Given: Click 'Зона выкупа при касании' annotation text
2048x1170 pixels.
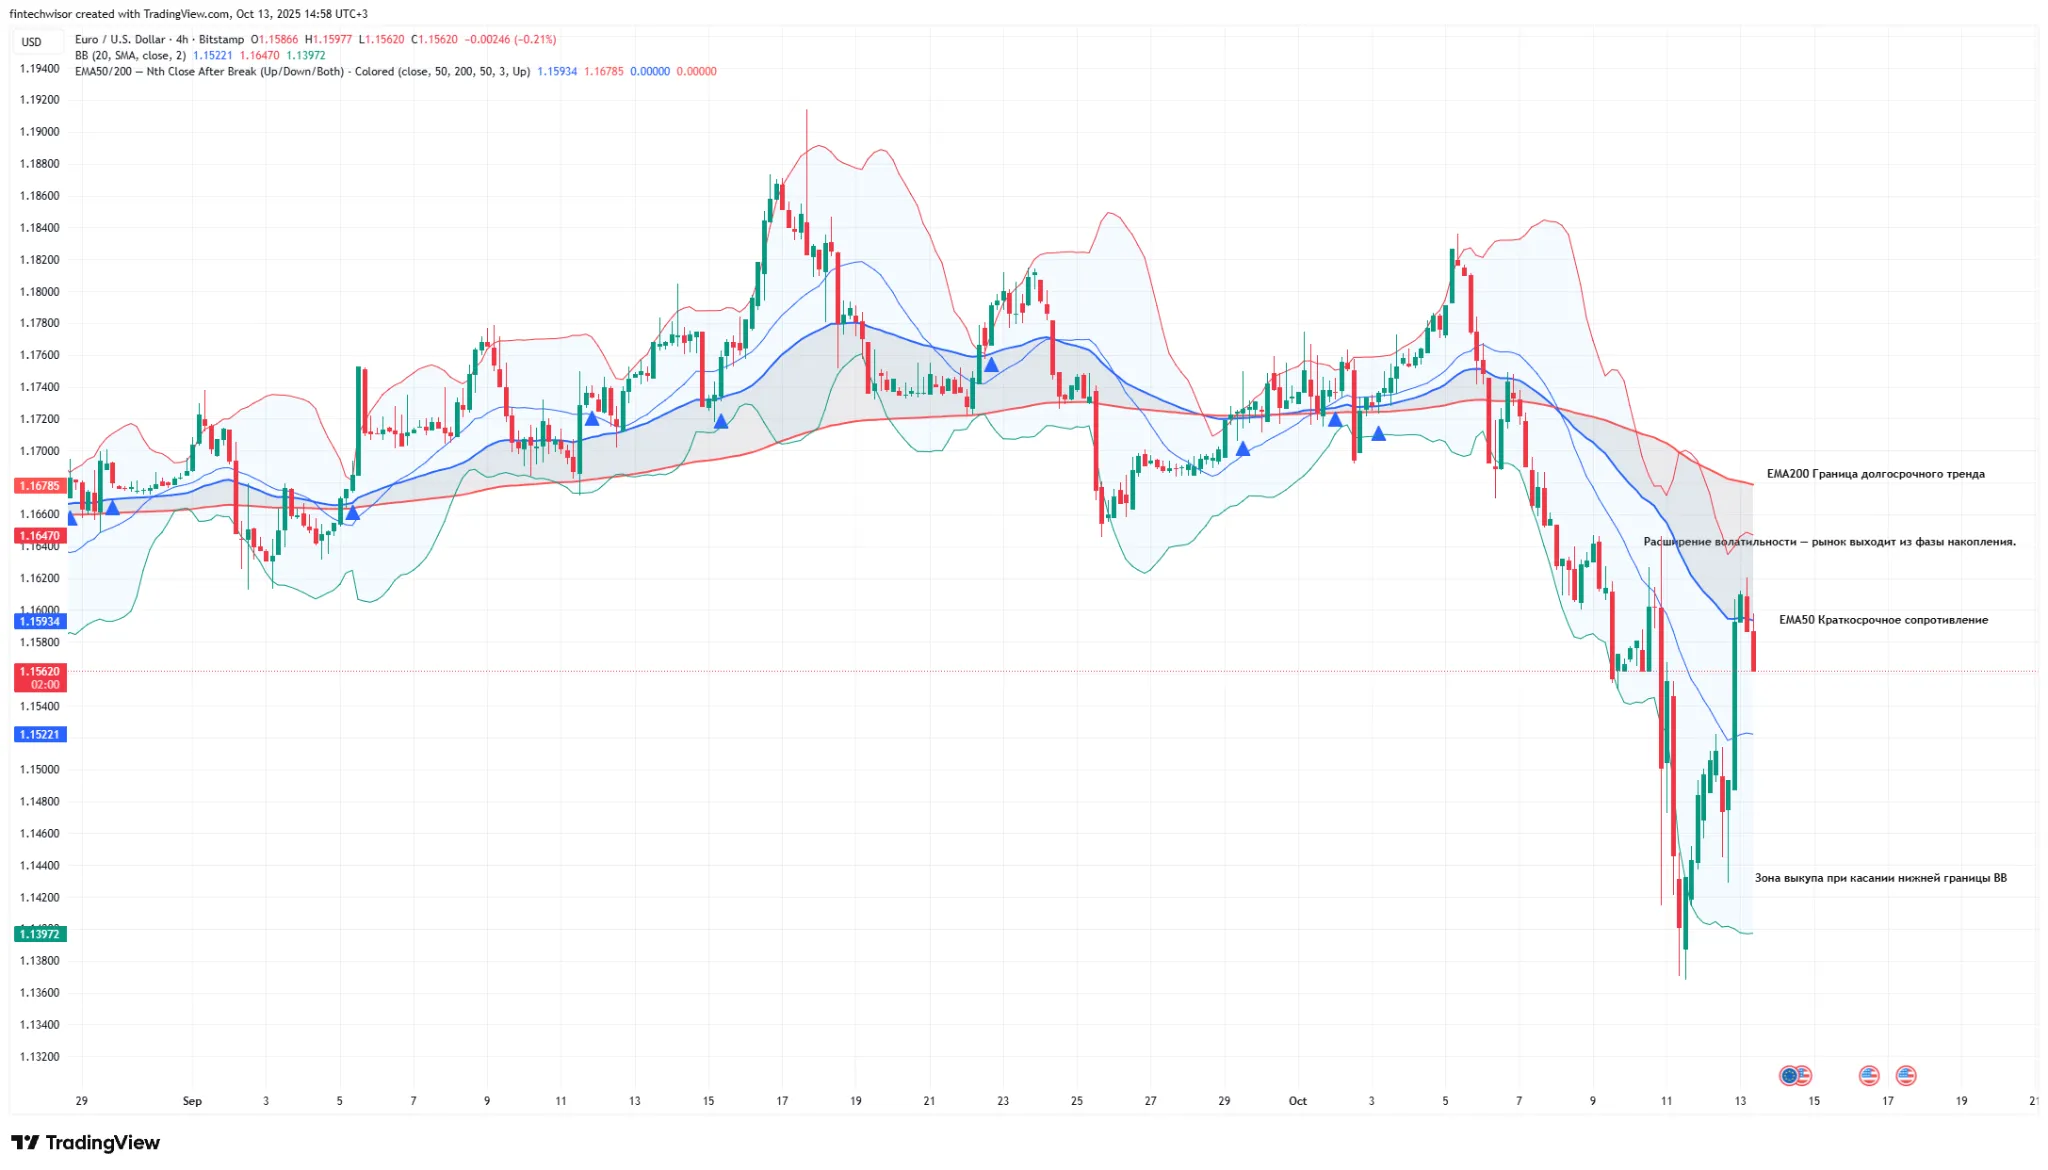Looking at the screenshot, I should pyautogui.click(x=1880, y=878).
